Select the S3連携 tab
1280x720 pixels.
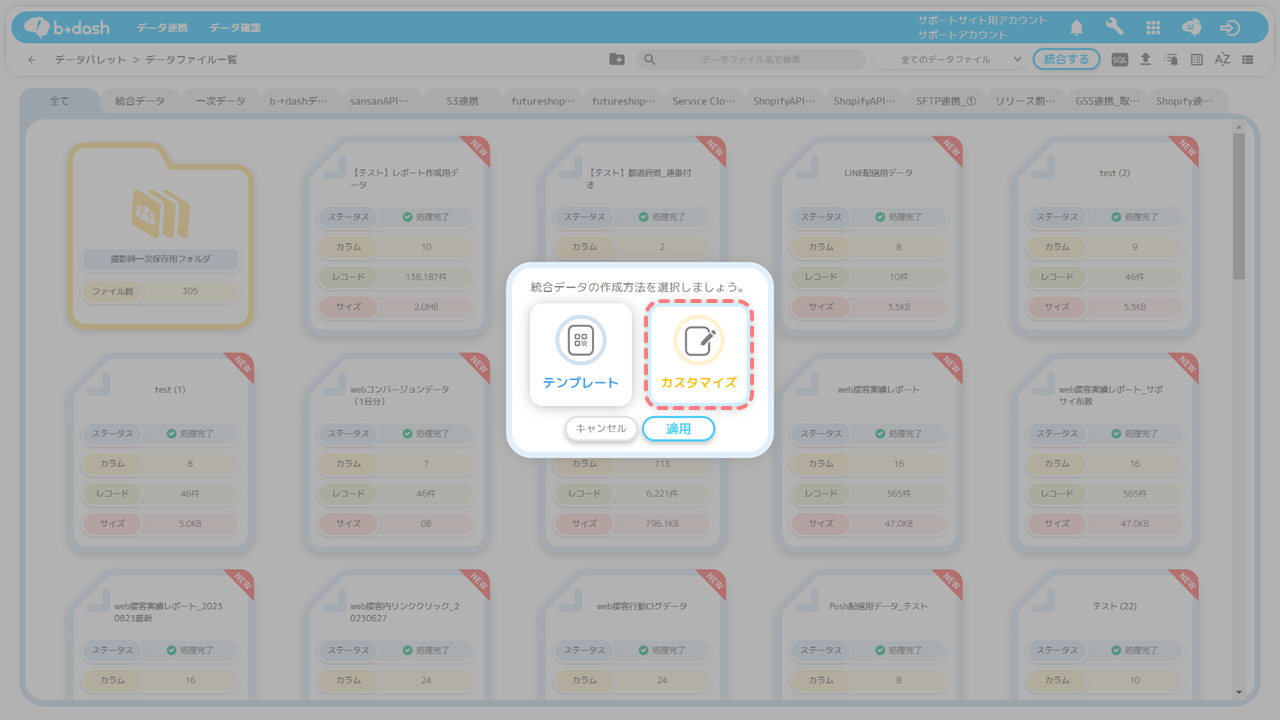tap(462, 101)
